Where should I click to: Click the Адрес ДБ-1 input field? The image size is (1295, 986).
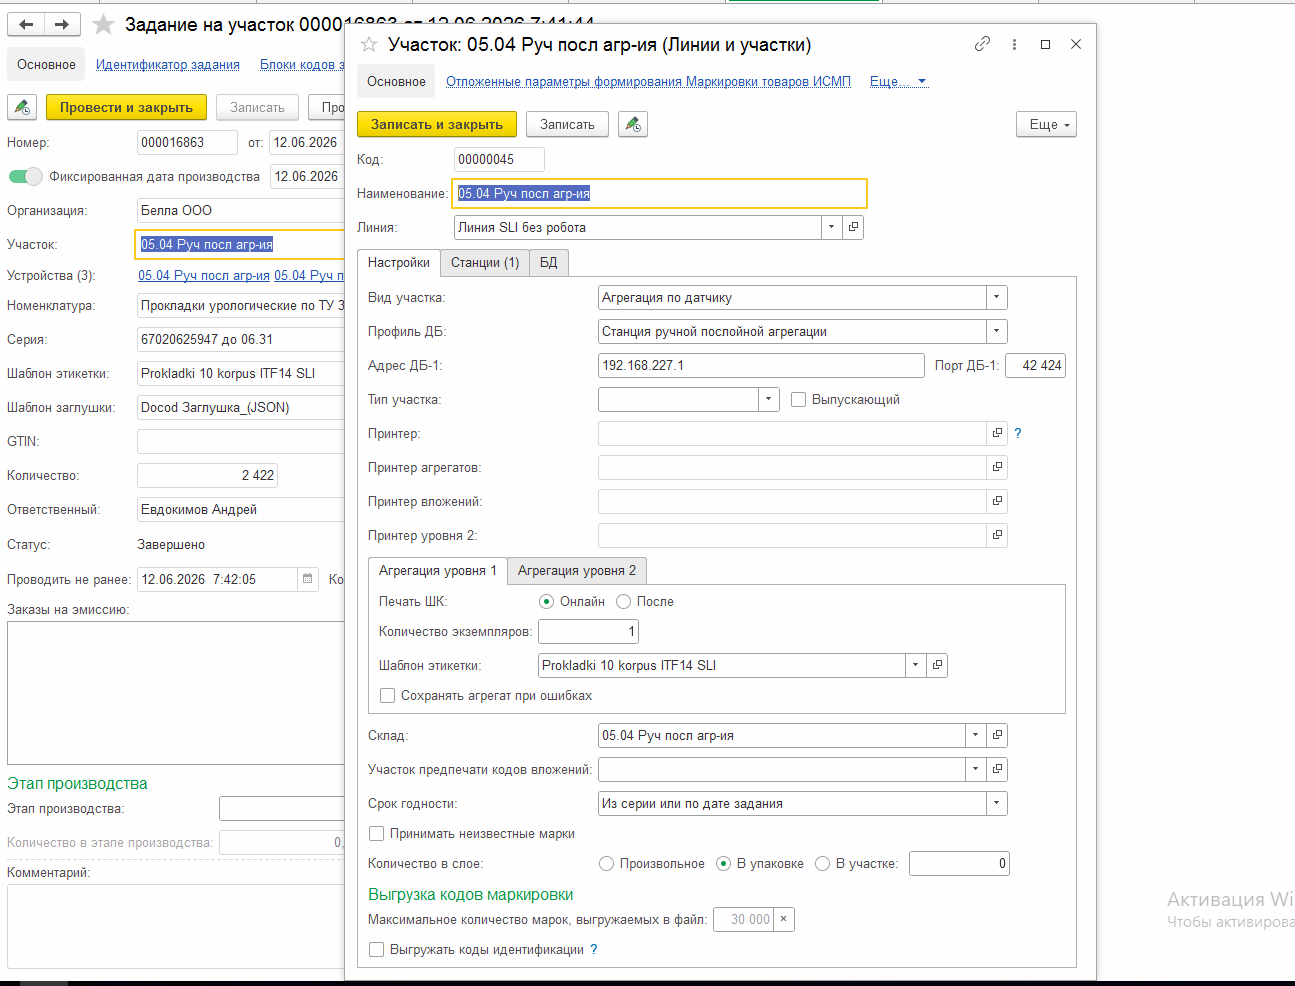tap(761, 365)
